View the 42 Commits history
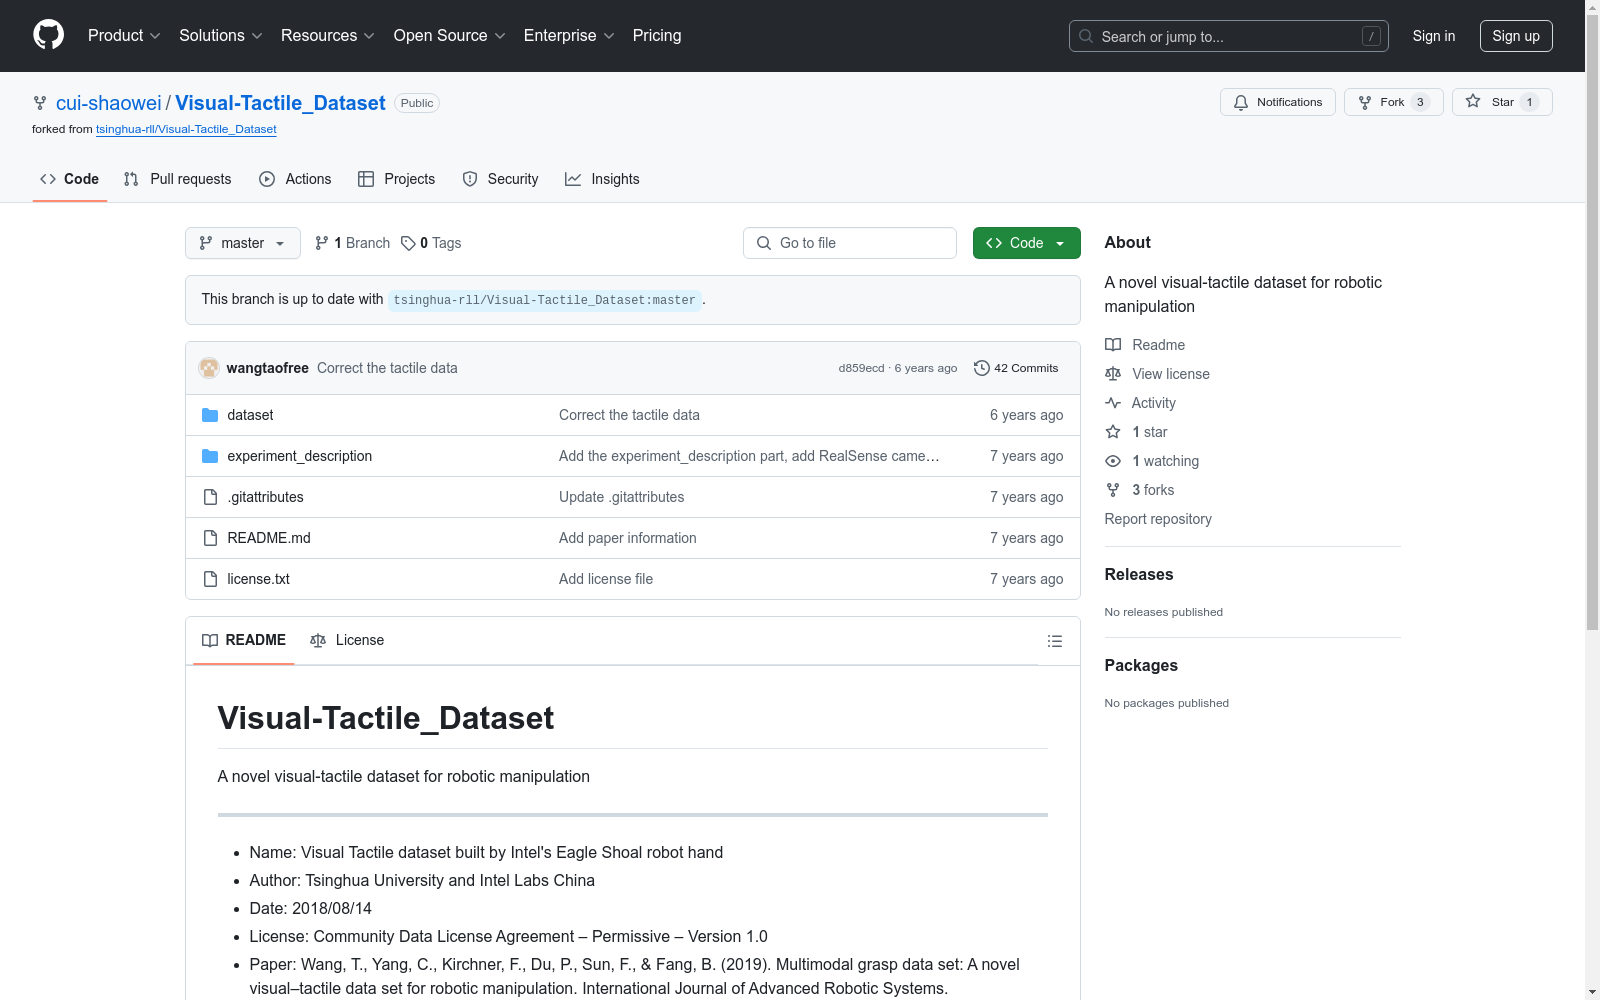1600x1000 pixels. coord(1016,368)
